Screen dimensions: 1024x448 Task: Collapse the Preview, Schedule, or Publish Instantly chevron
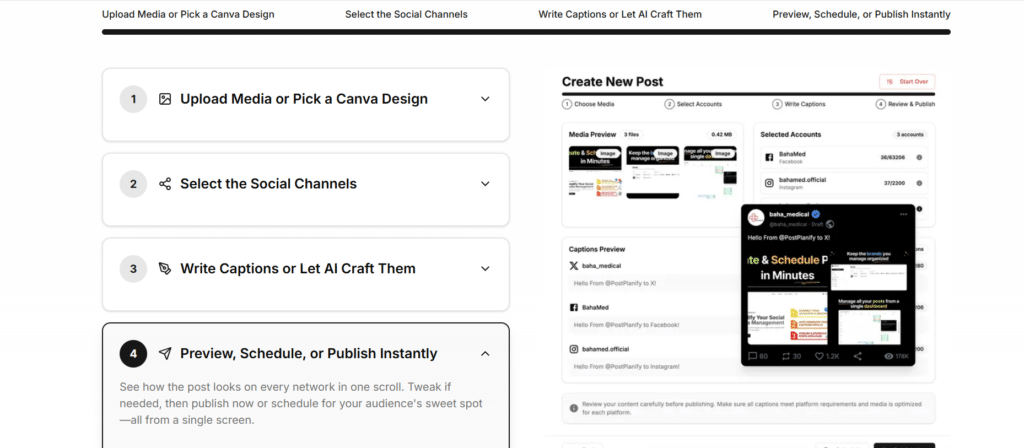[x=485, y=353]
